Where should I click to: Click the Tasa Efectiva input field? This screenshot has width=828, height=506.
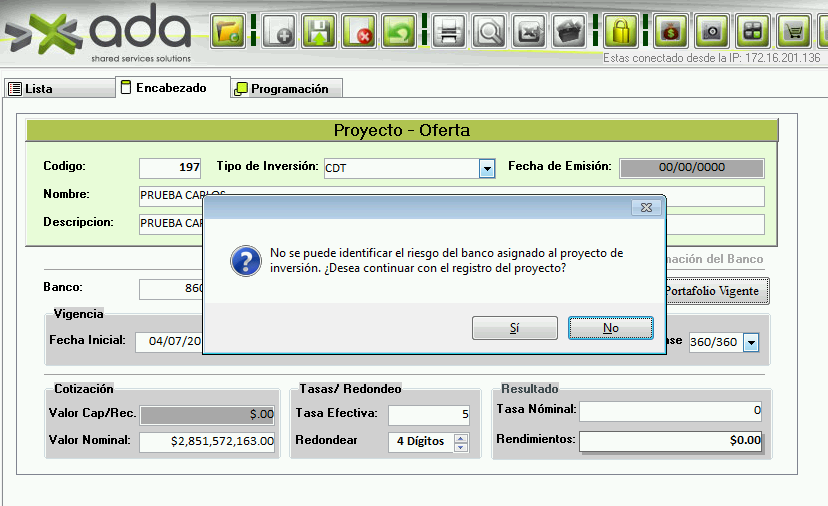[429, 414]
